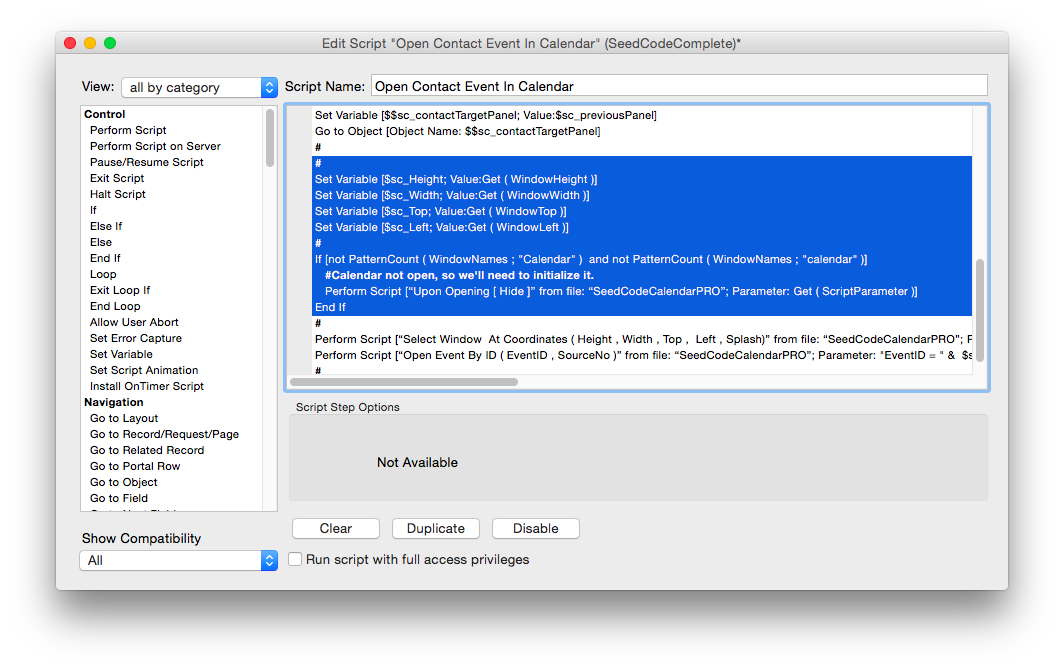Click the Script Name input field
This screenshot has width=1064, height=670.
[679, 86]
